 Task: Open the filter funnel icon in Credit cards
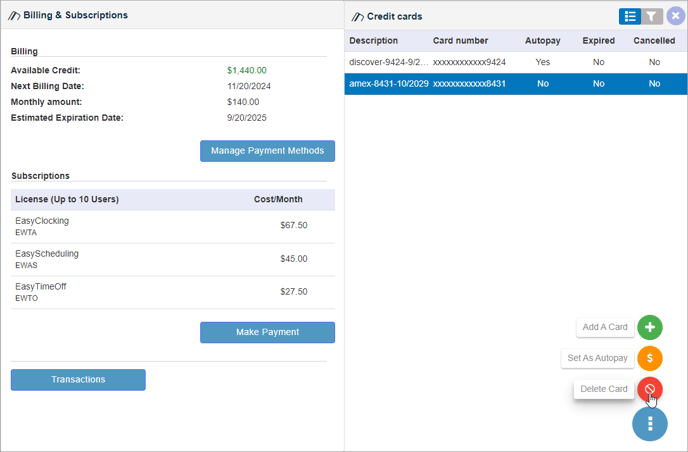coord(652,16)
